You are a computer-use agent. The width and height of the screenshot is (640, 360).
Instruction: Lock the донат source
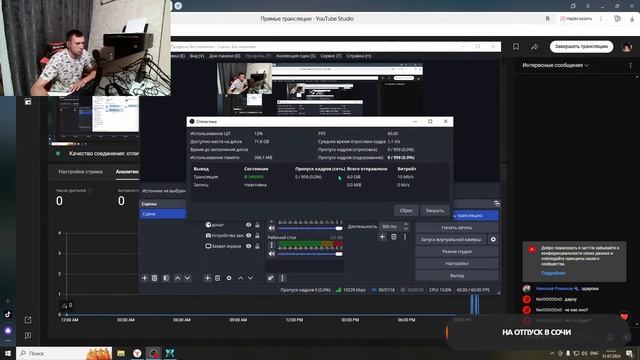coord(257,225)
